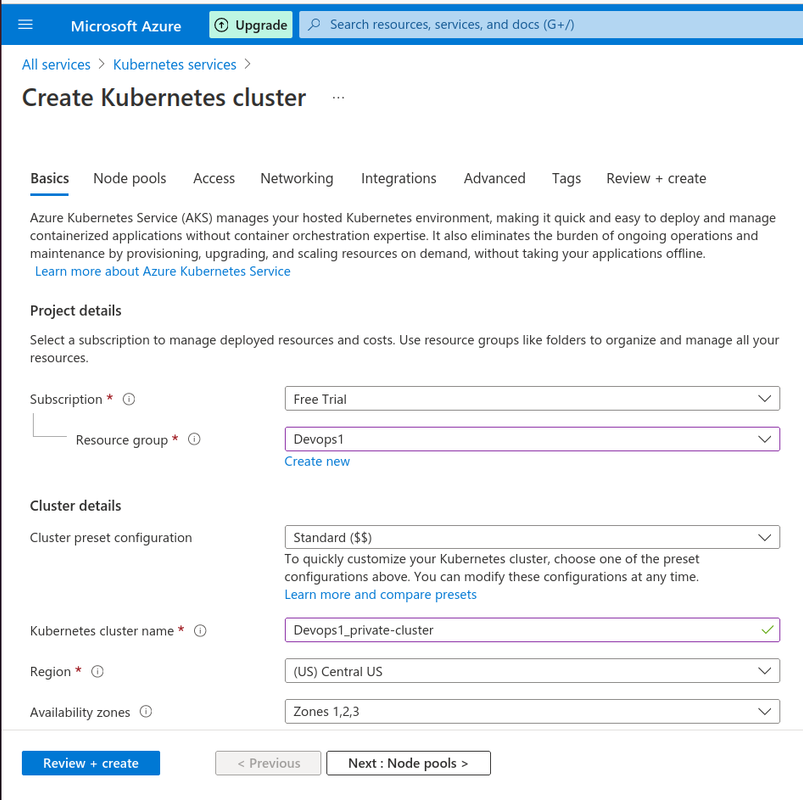Click the Upgrade arrow circle icon
The image size is (803, 800).
pyautogui.click(x=221, y=25)
